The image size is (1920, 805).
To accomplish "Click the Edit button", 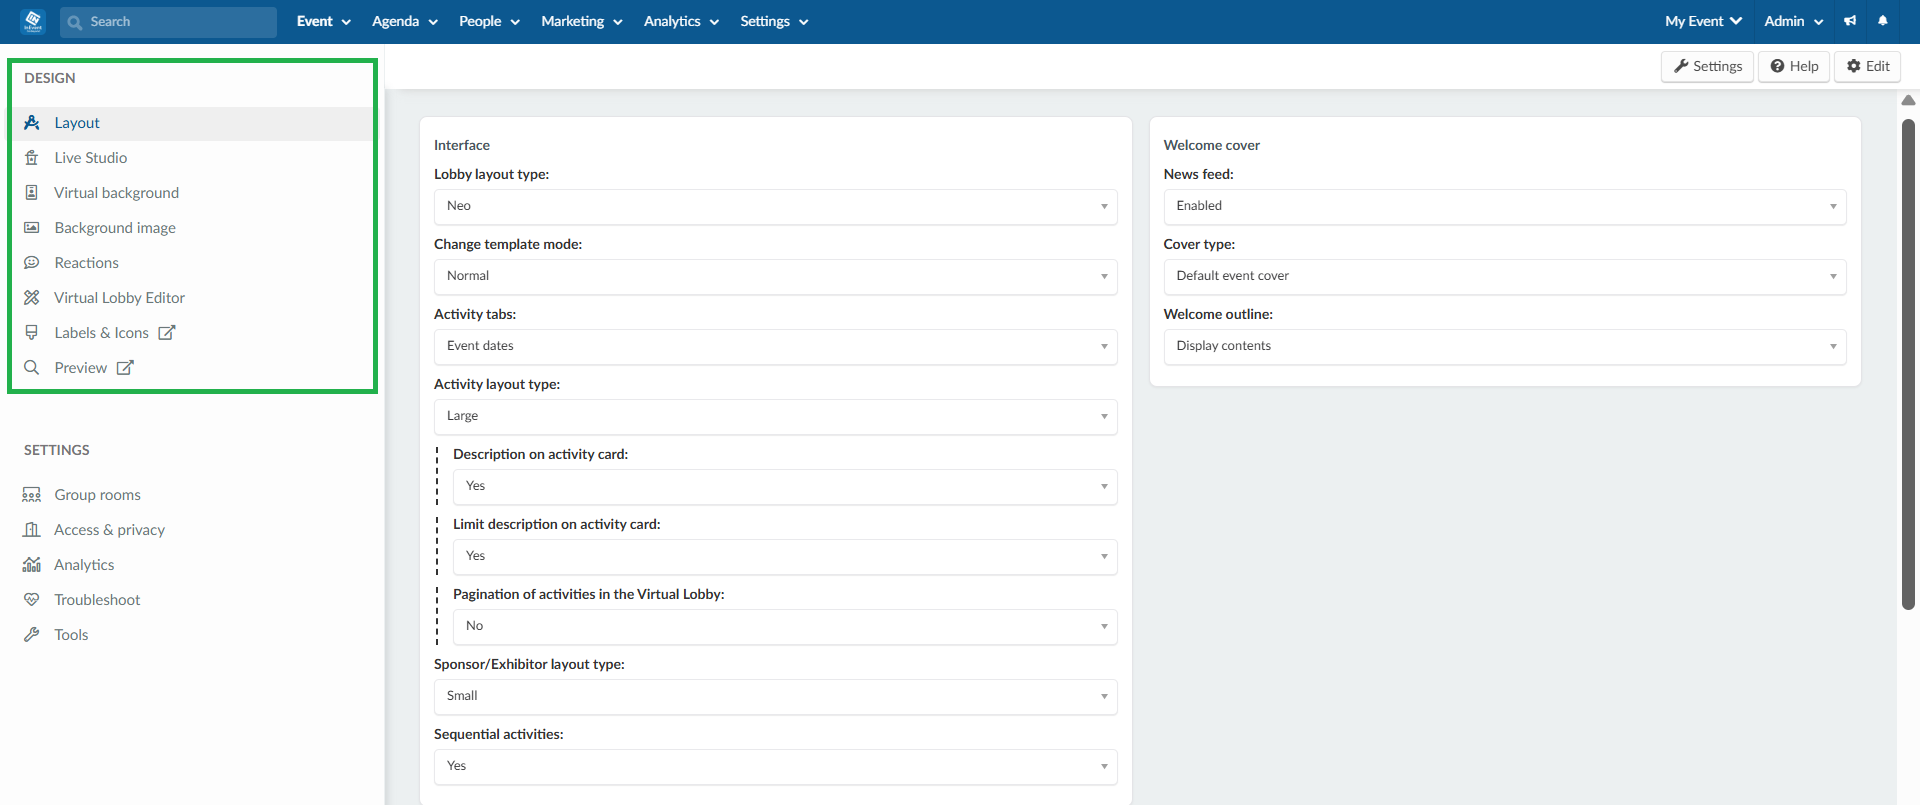I will (1868, 66).
